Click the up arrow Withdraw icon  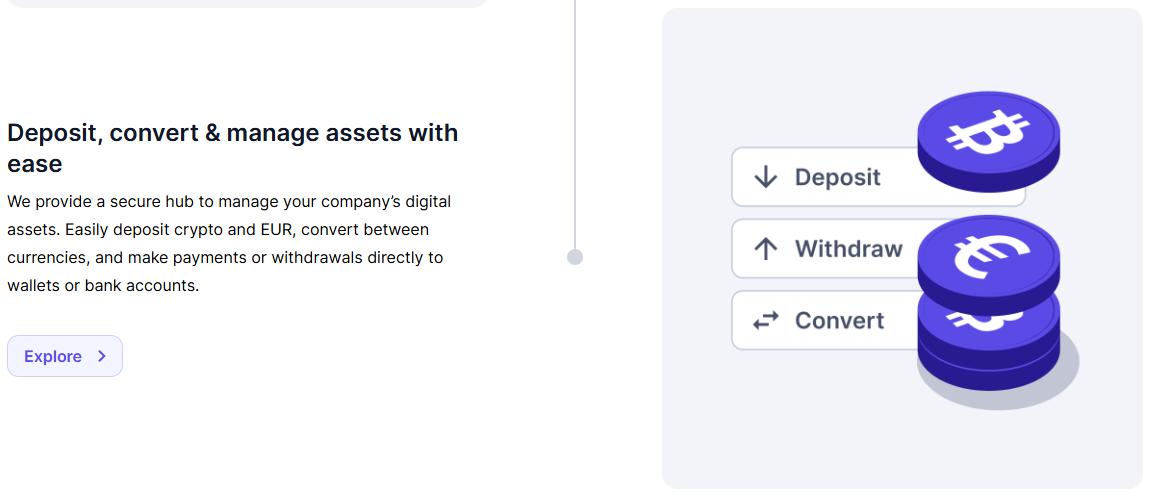point(765,249)
